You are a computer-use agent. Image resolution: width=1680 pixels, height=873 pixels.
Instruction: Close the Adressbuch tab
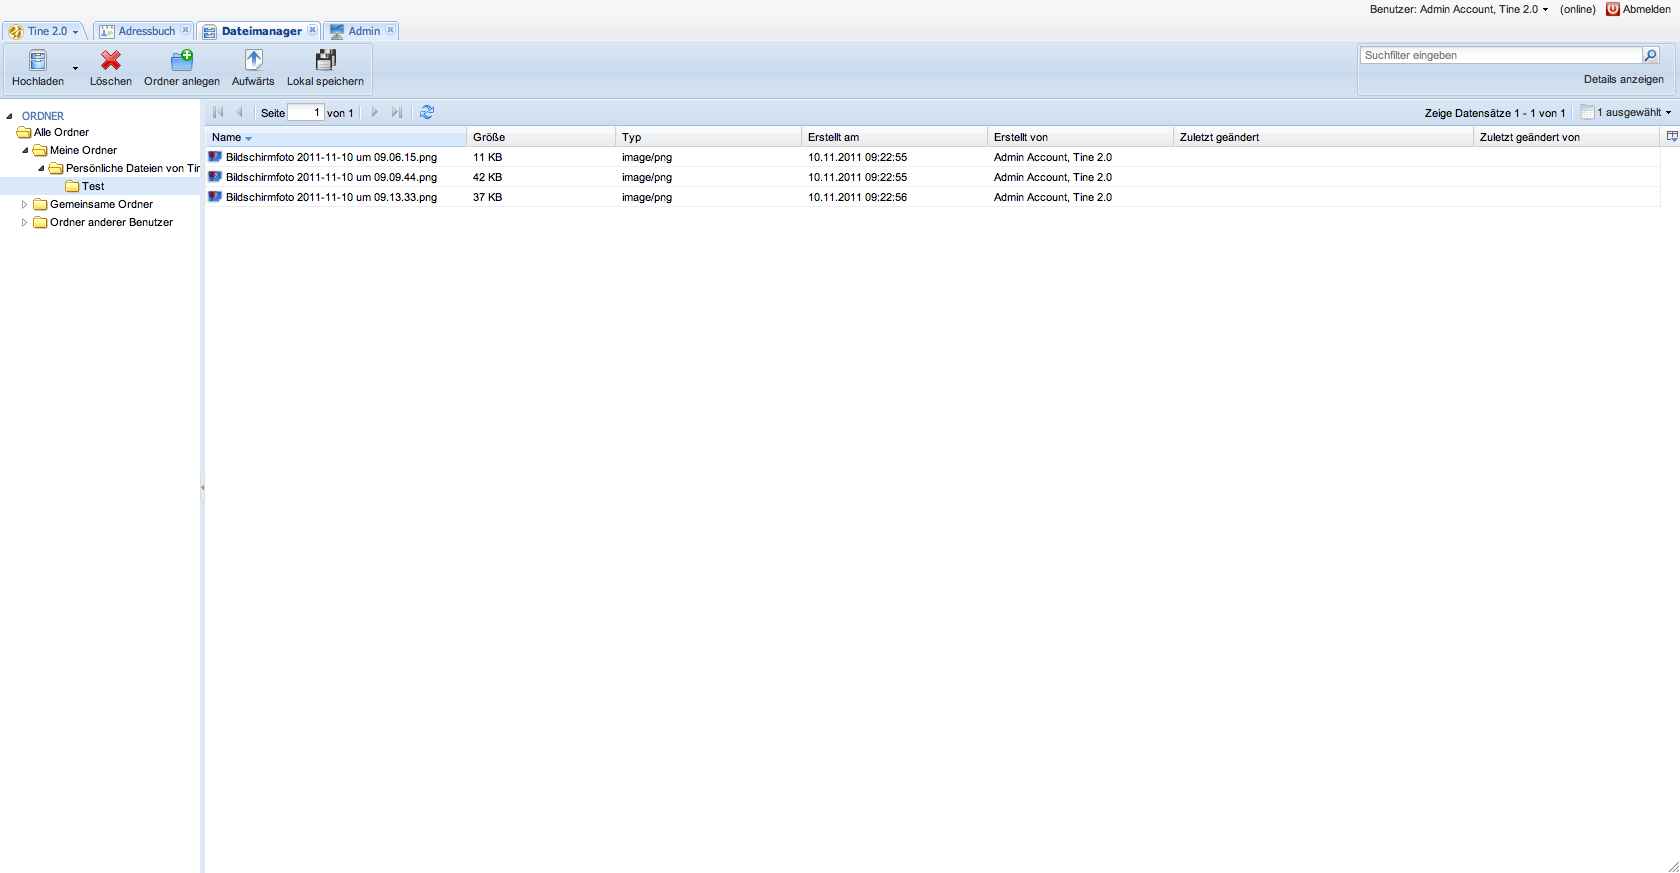click(x=185, y=31)
